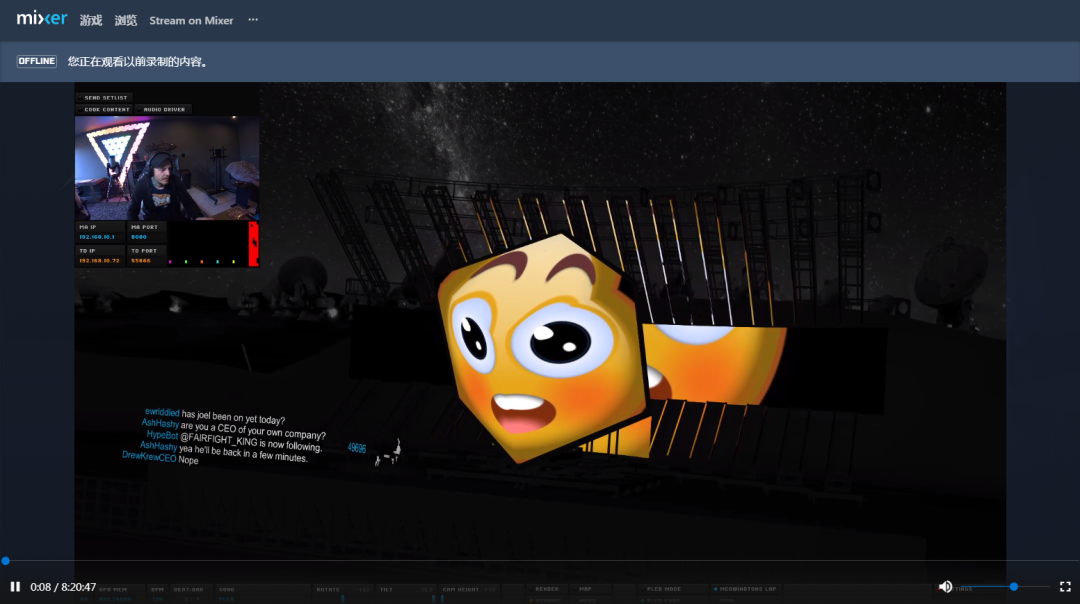The height and width of the screenshot is (604, 1080).
Task: Click the DrewKrewCEO username in chat overlay
Action: coord(149,457)
